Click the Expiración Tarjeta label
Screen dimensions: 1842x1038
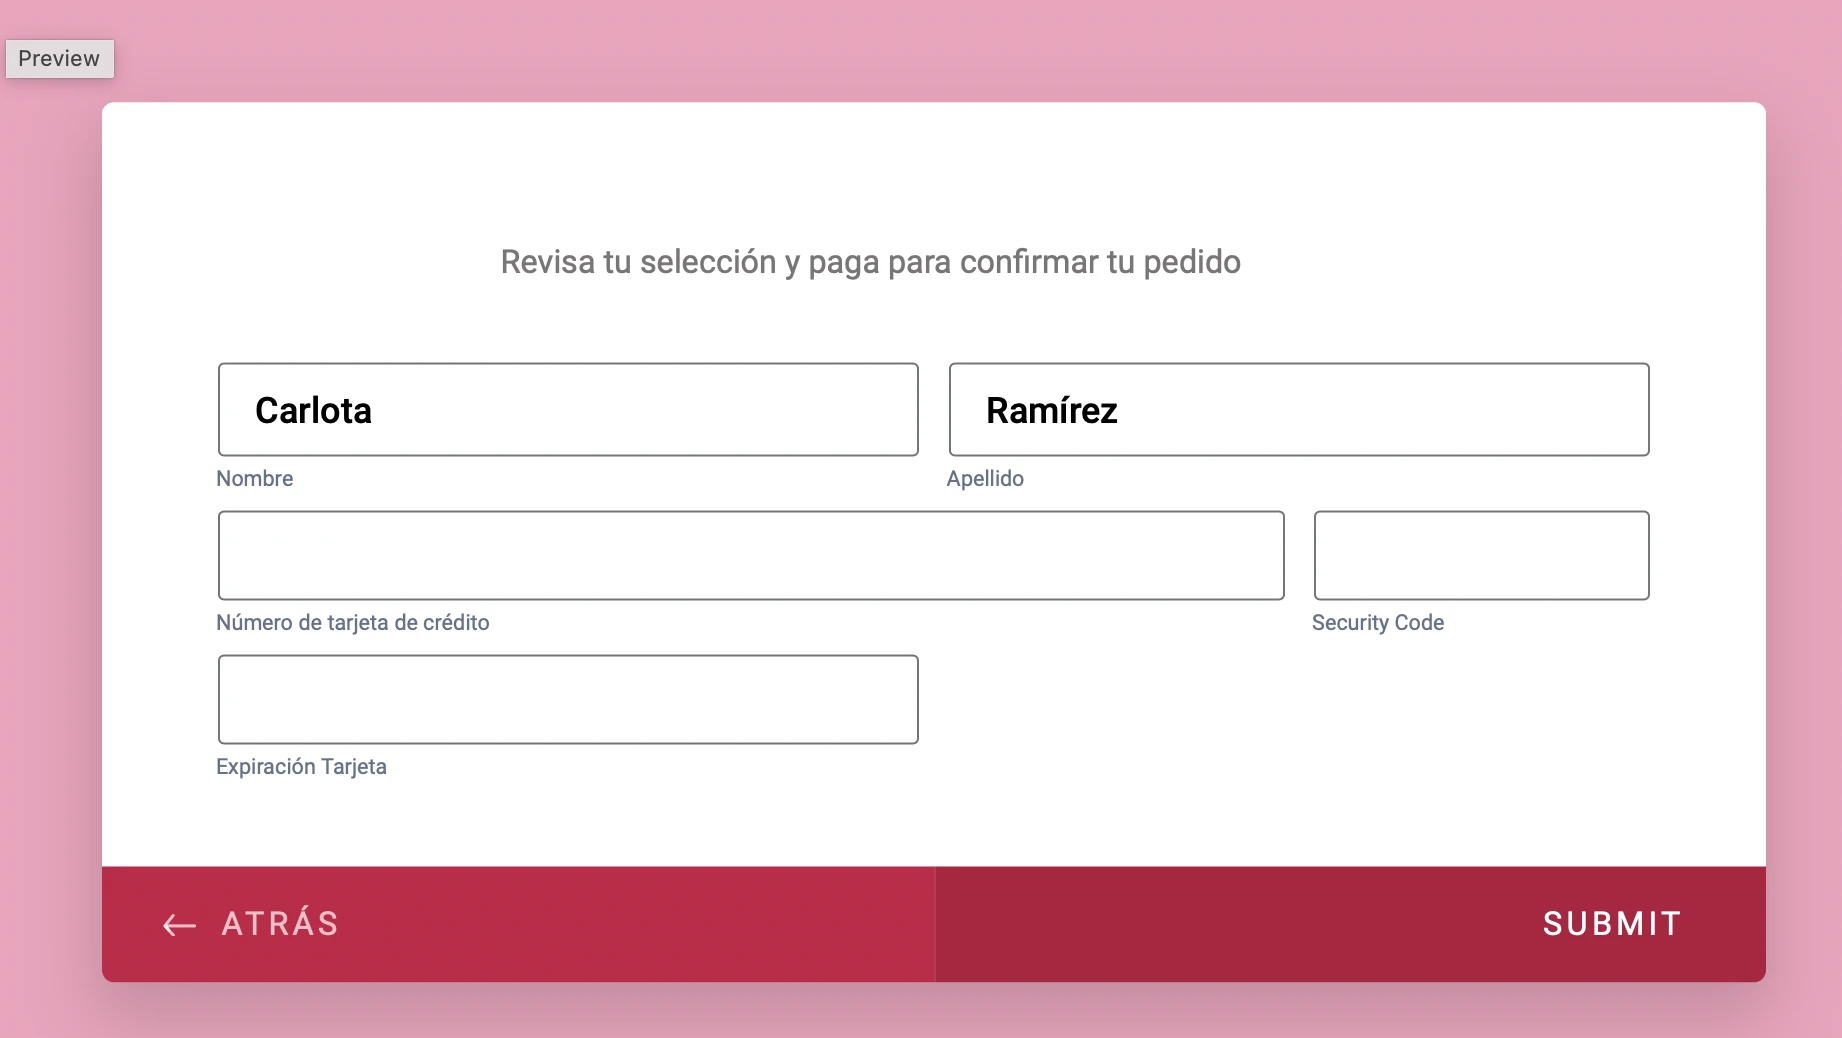pyautogui.click(x=302, y=766)
